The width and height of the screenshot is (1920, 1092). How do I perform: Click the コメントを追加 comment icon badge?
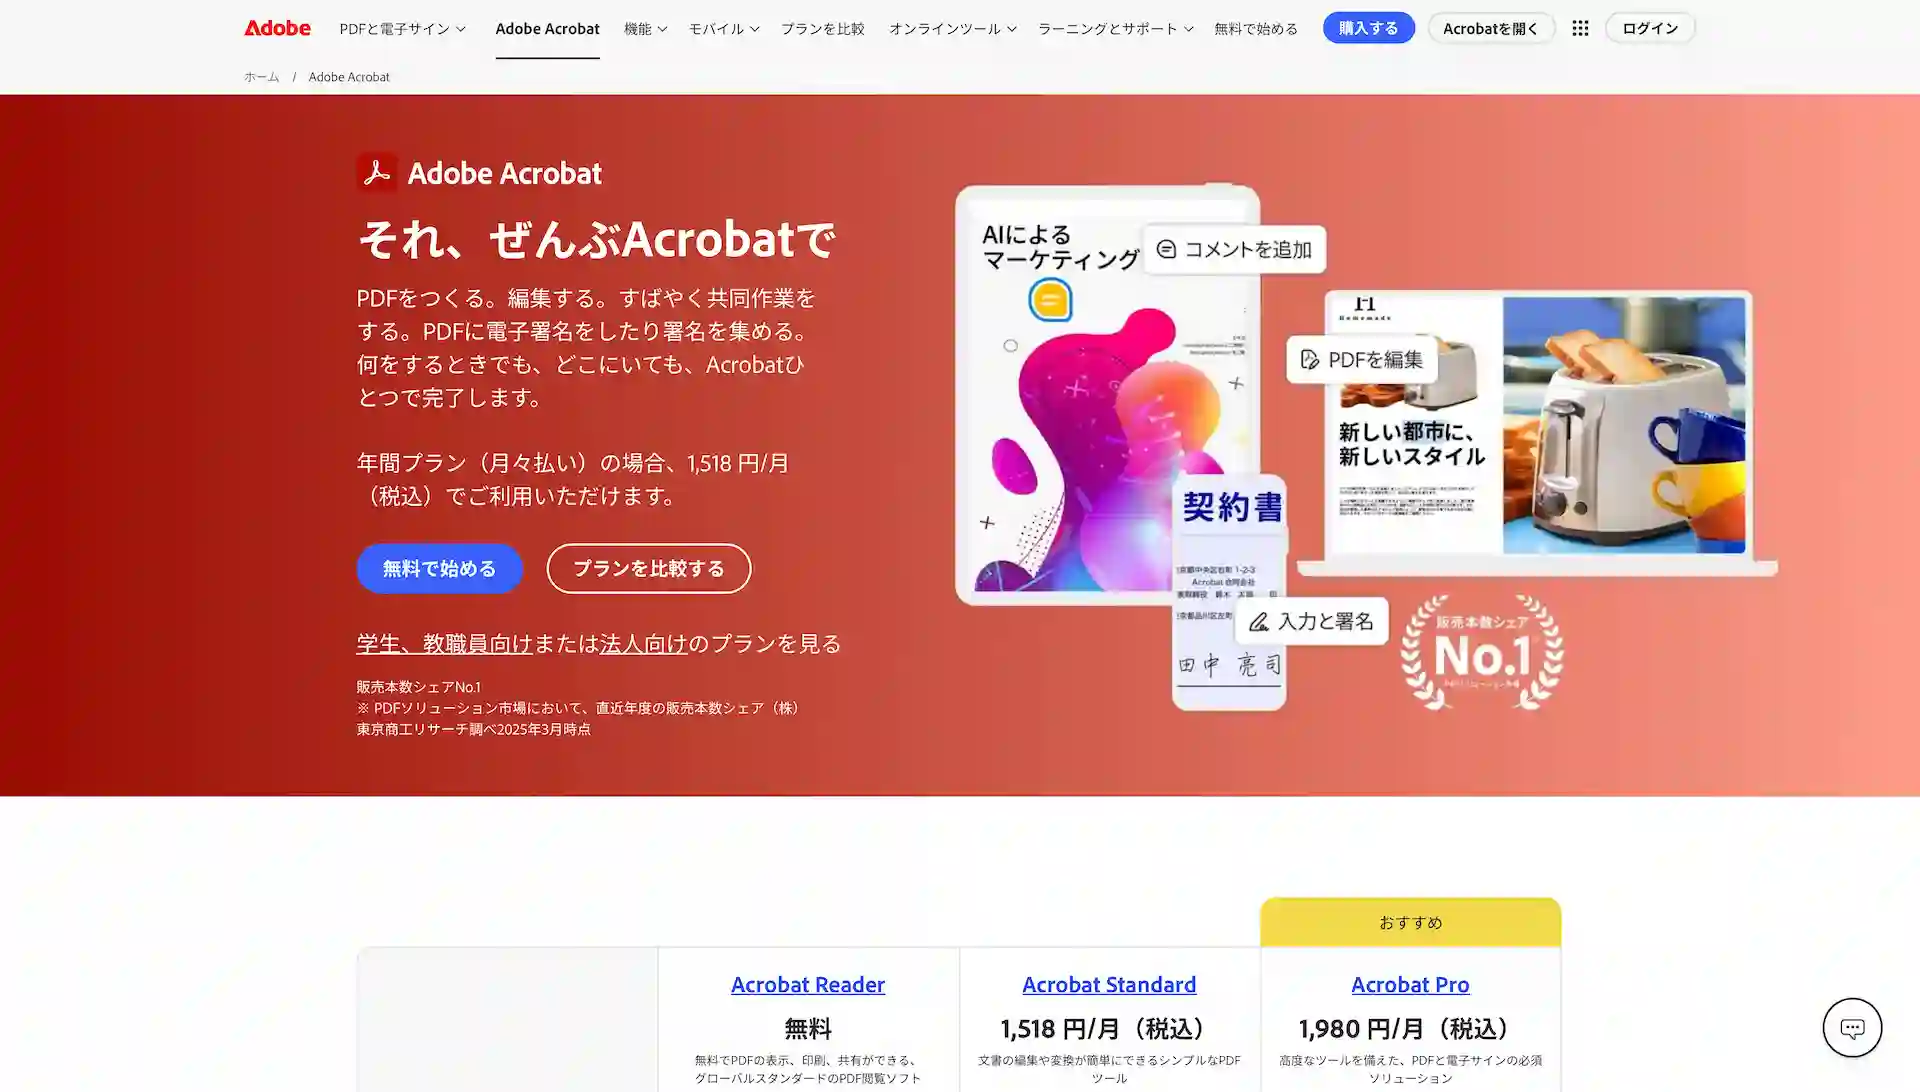click(x=1234, y=249)
